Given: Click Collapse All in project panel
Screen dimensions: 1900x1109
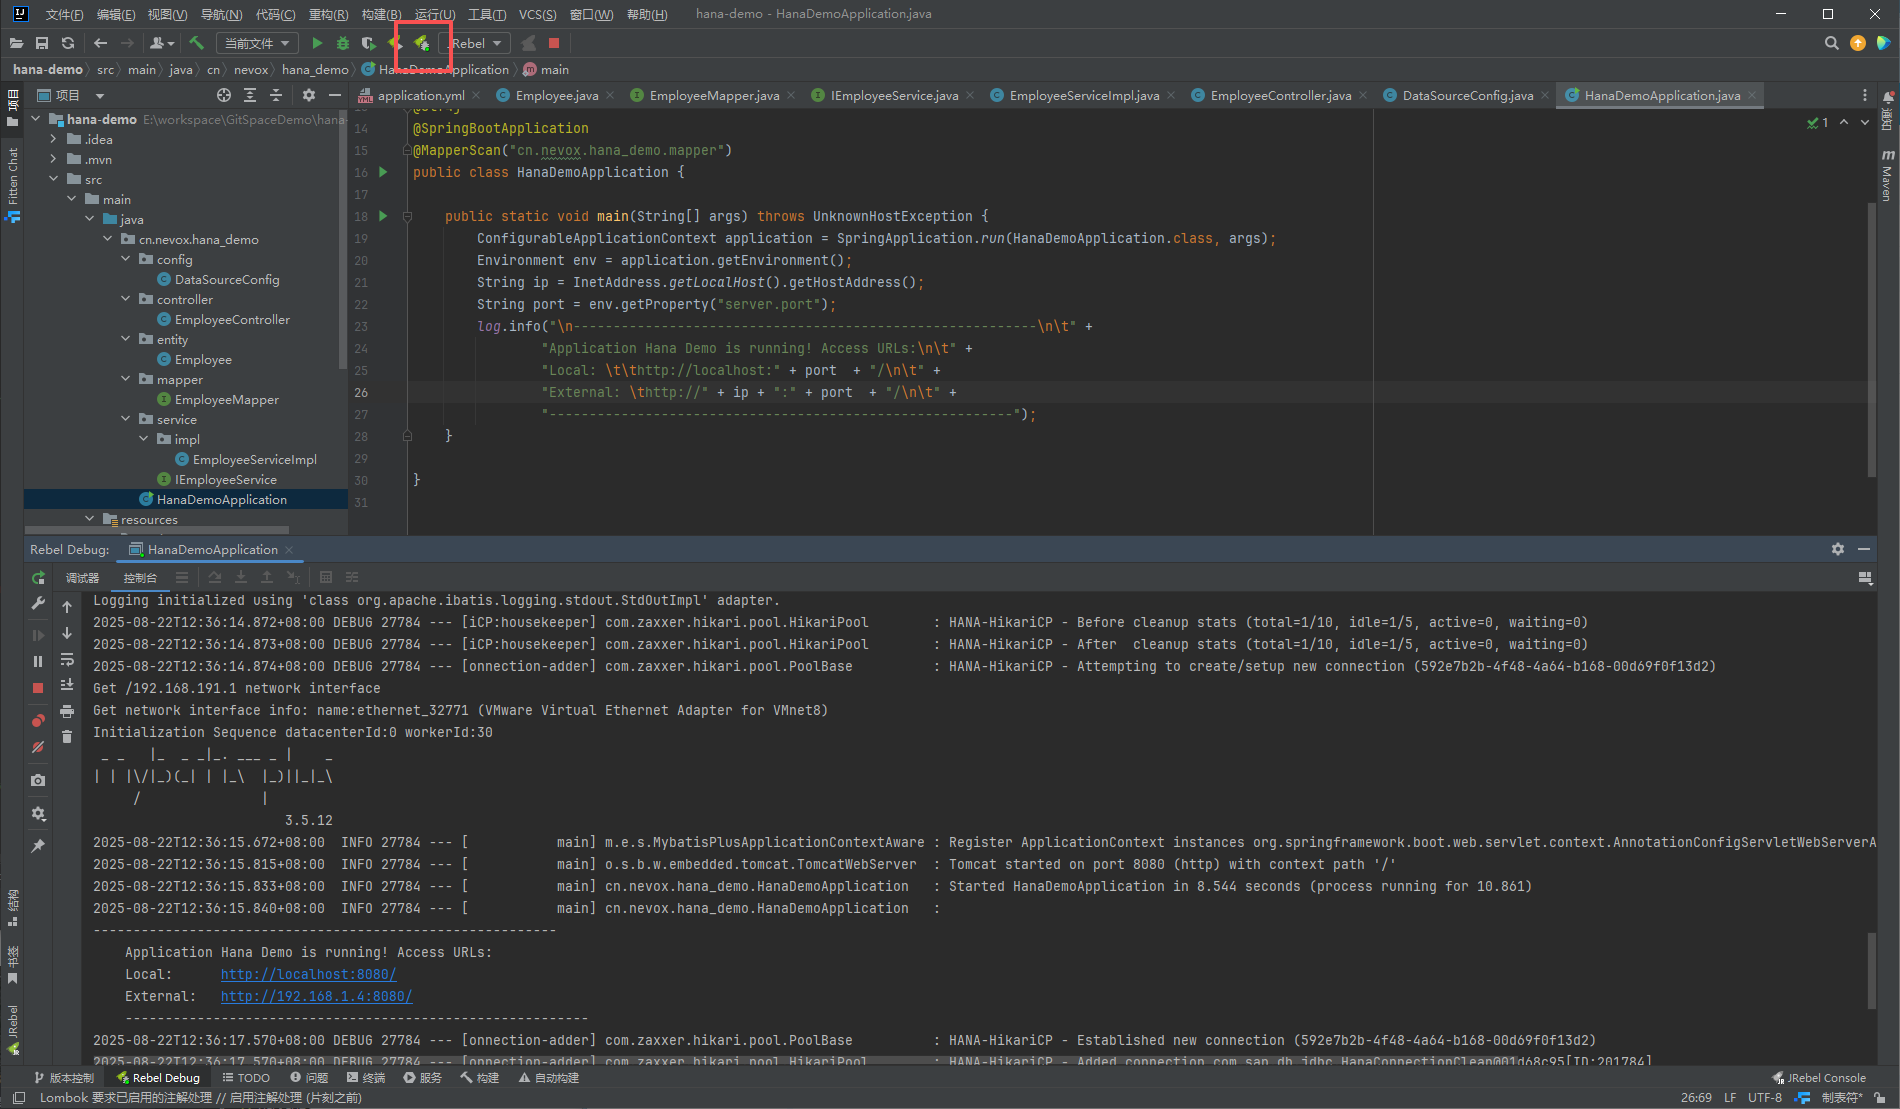Looking at the screenshot, I should click(x=276, y=95).
